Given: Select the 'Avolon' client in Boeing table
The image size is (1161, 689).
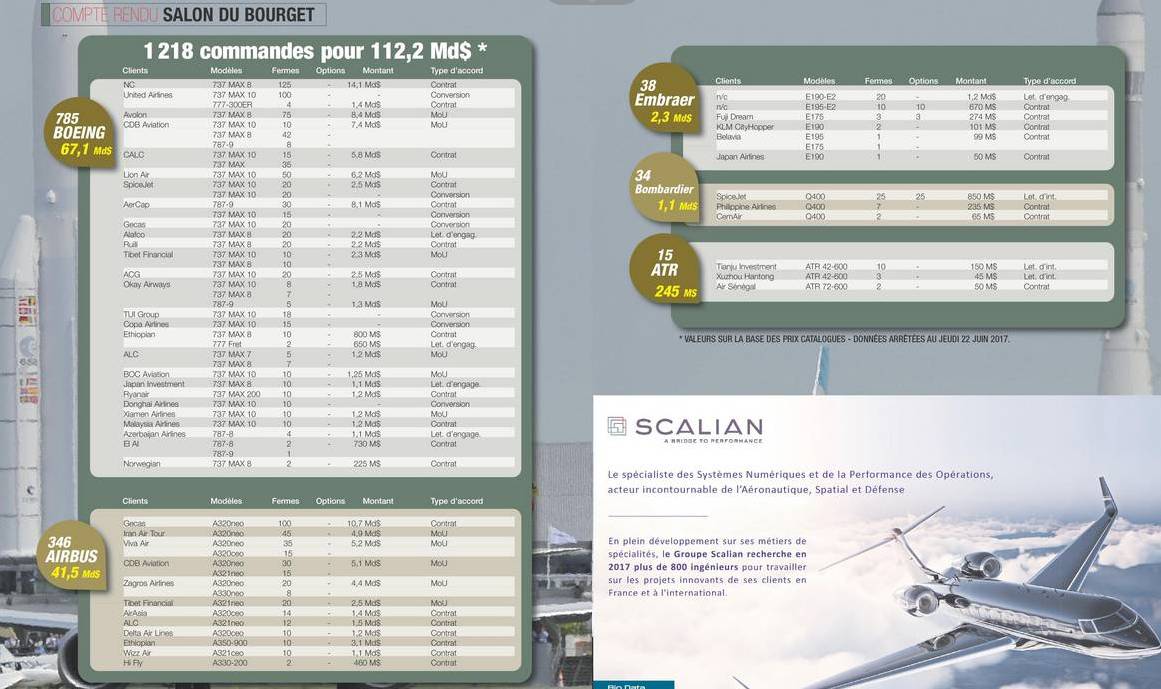Looking at the screenshot, I should pos(135,115).
